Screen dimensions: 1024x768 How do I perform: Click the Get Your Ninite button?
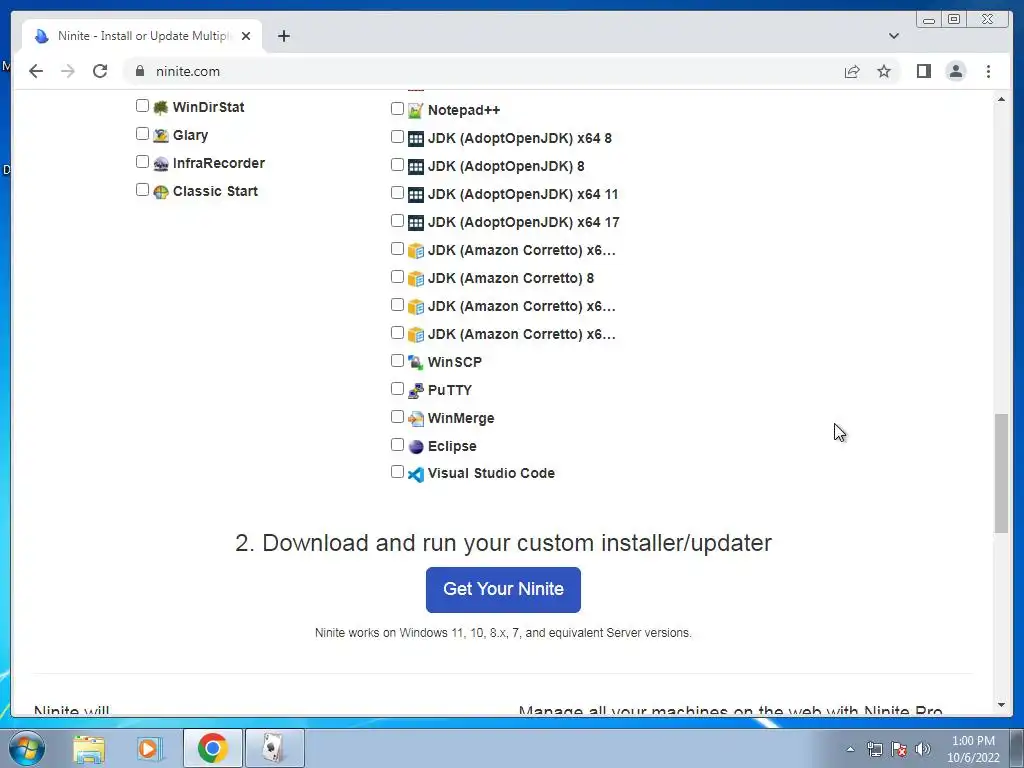[503, 590]
